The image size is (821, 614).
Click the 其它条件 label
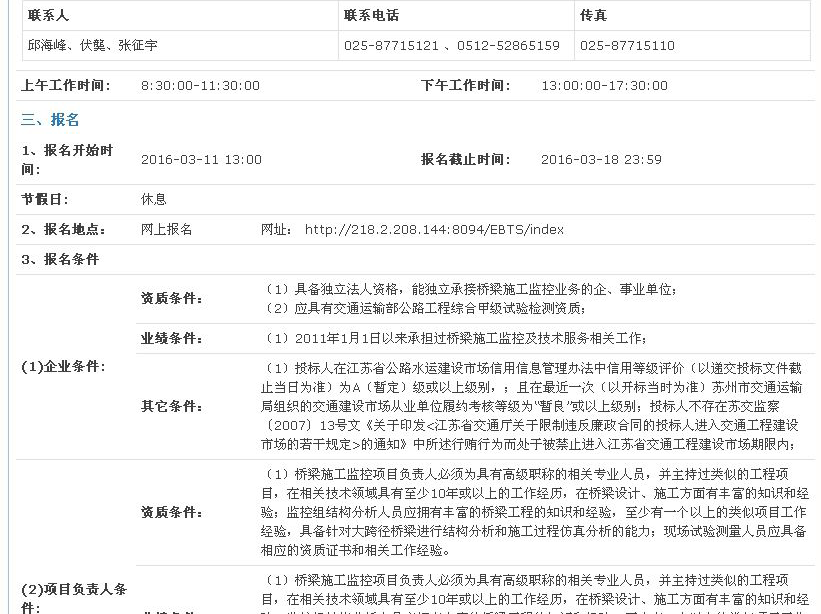tap(172, 406)
